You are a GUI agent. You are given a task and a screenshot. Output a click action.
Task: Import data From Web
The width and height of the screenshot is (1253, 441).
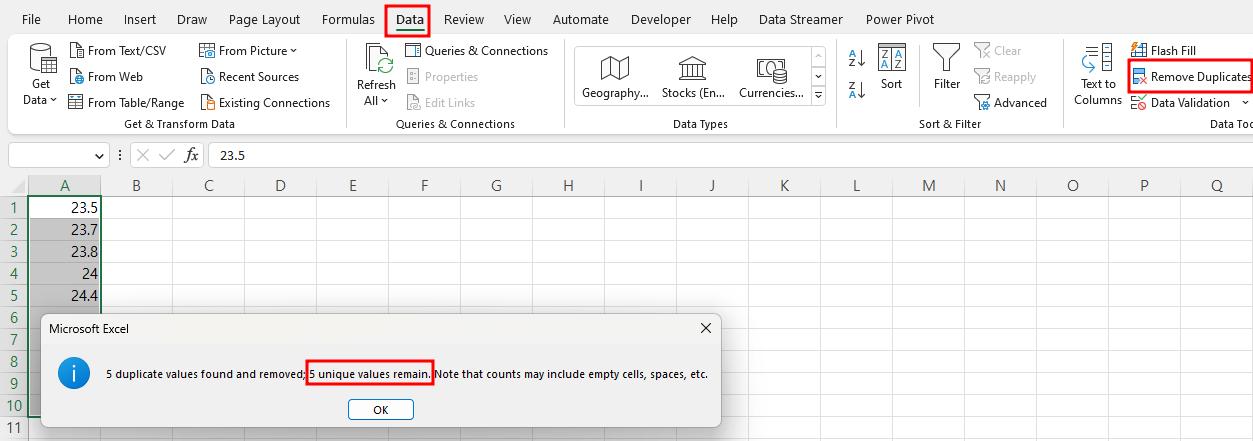click(105, 76)
